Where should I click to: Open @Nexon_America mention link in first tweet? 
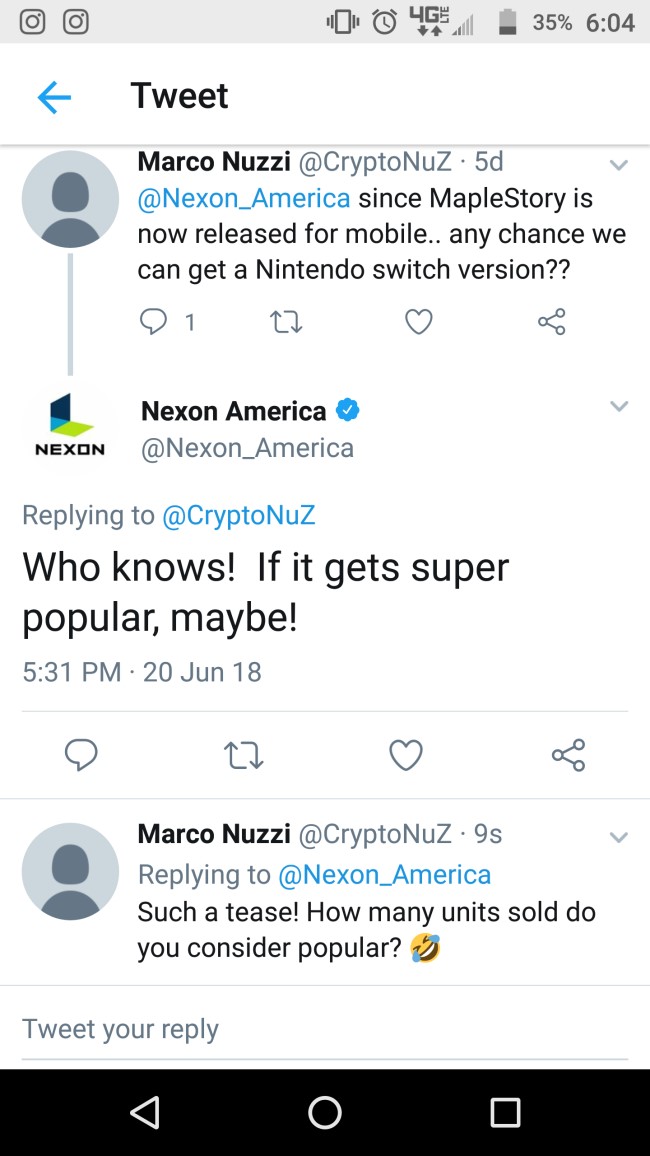(x=244, y=198)
